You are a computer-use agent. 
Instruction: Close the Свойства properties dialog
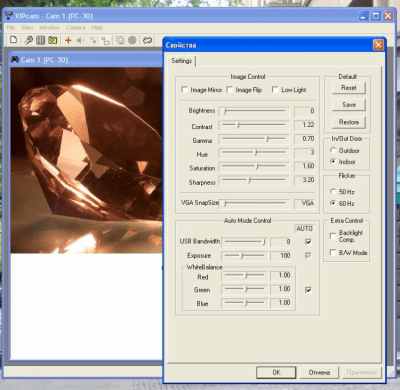tap(378, 45)
